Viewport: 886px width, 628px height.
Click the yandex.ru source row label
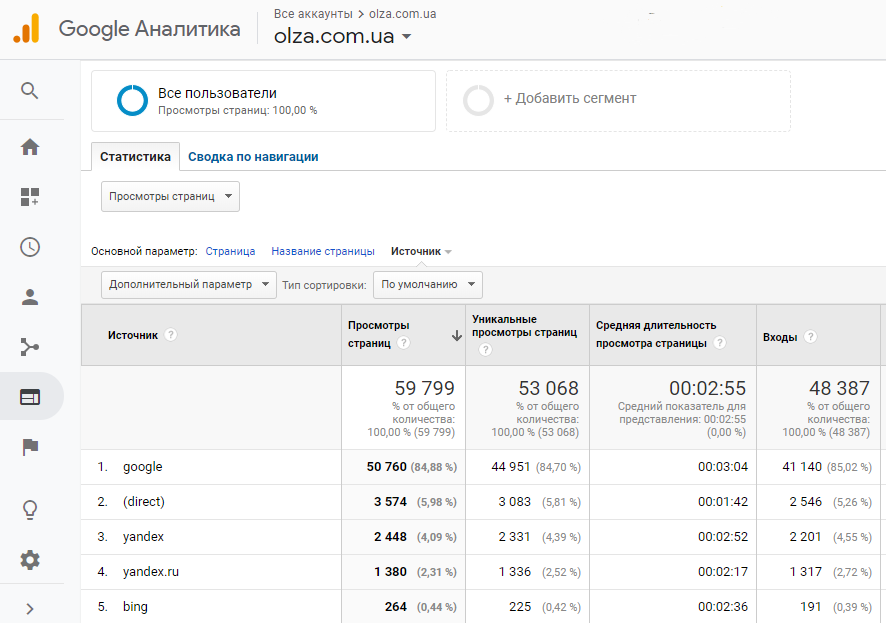pos(151,572)
